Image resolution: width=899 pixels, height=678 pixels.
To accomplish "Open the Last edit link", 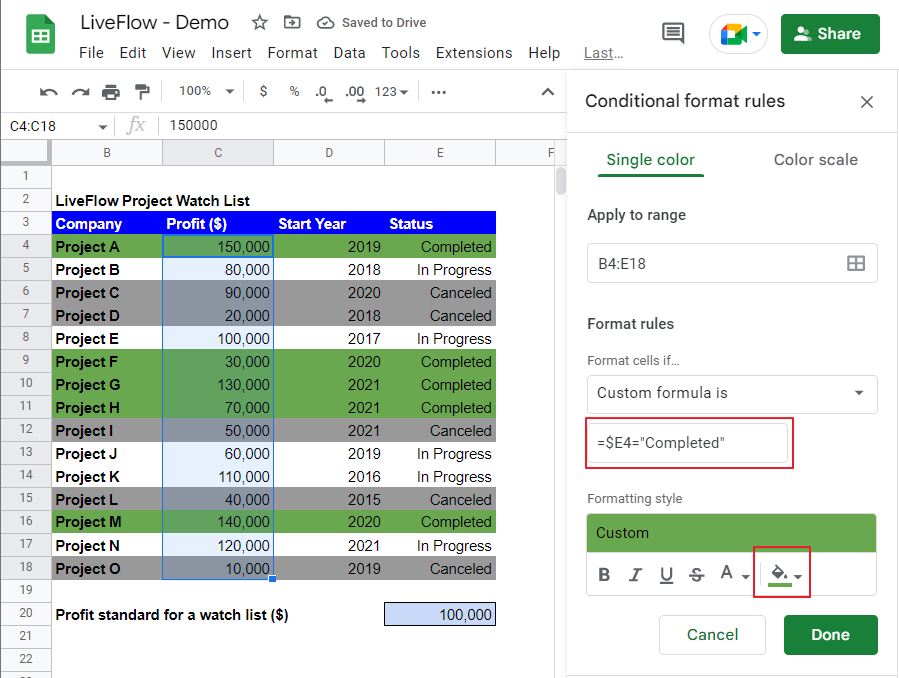I will tap(603, 53).
